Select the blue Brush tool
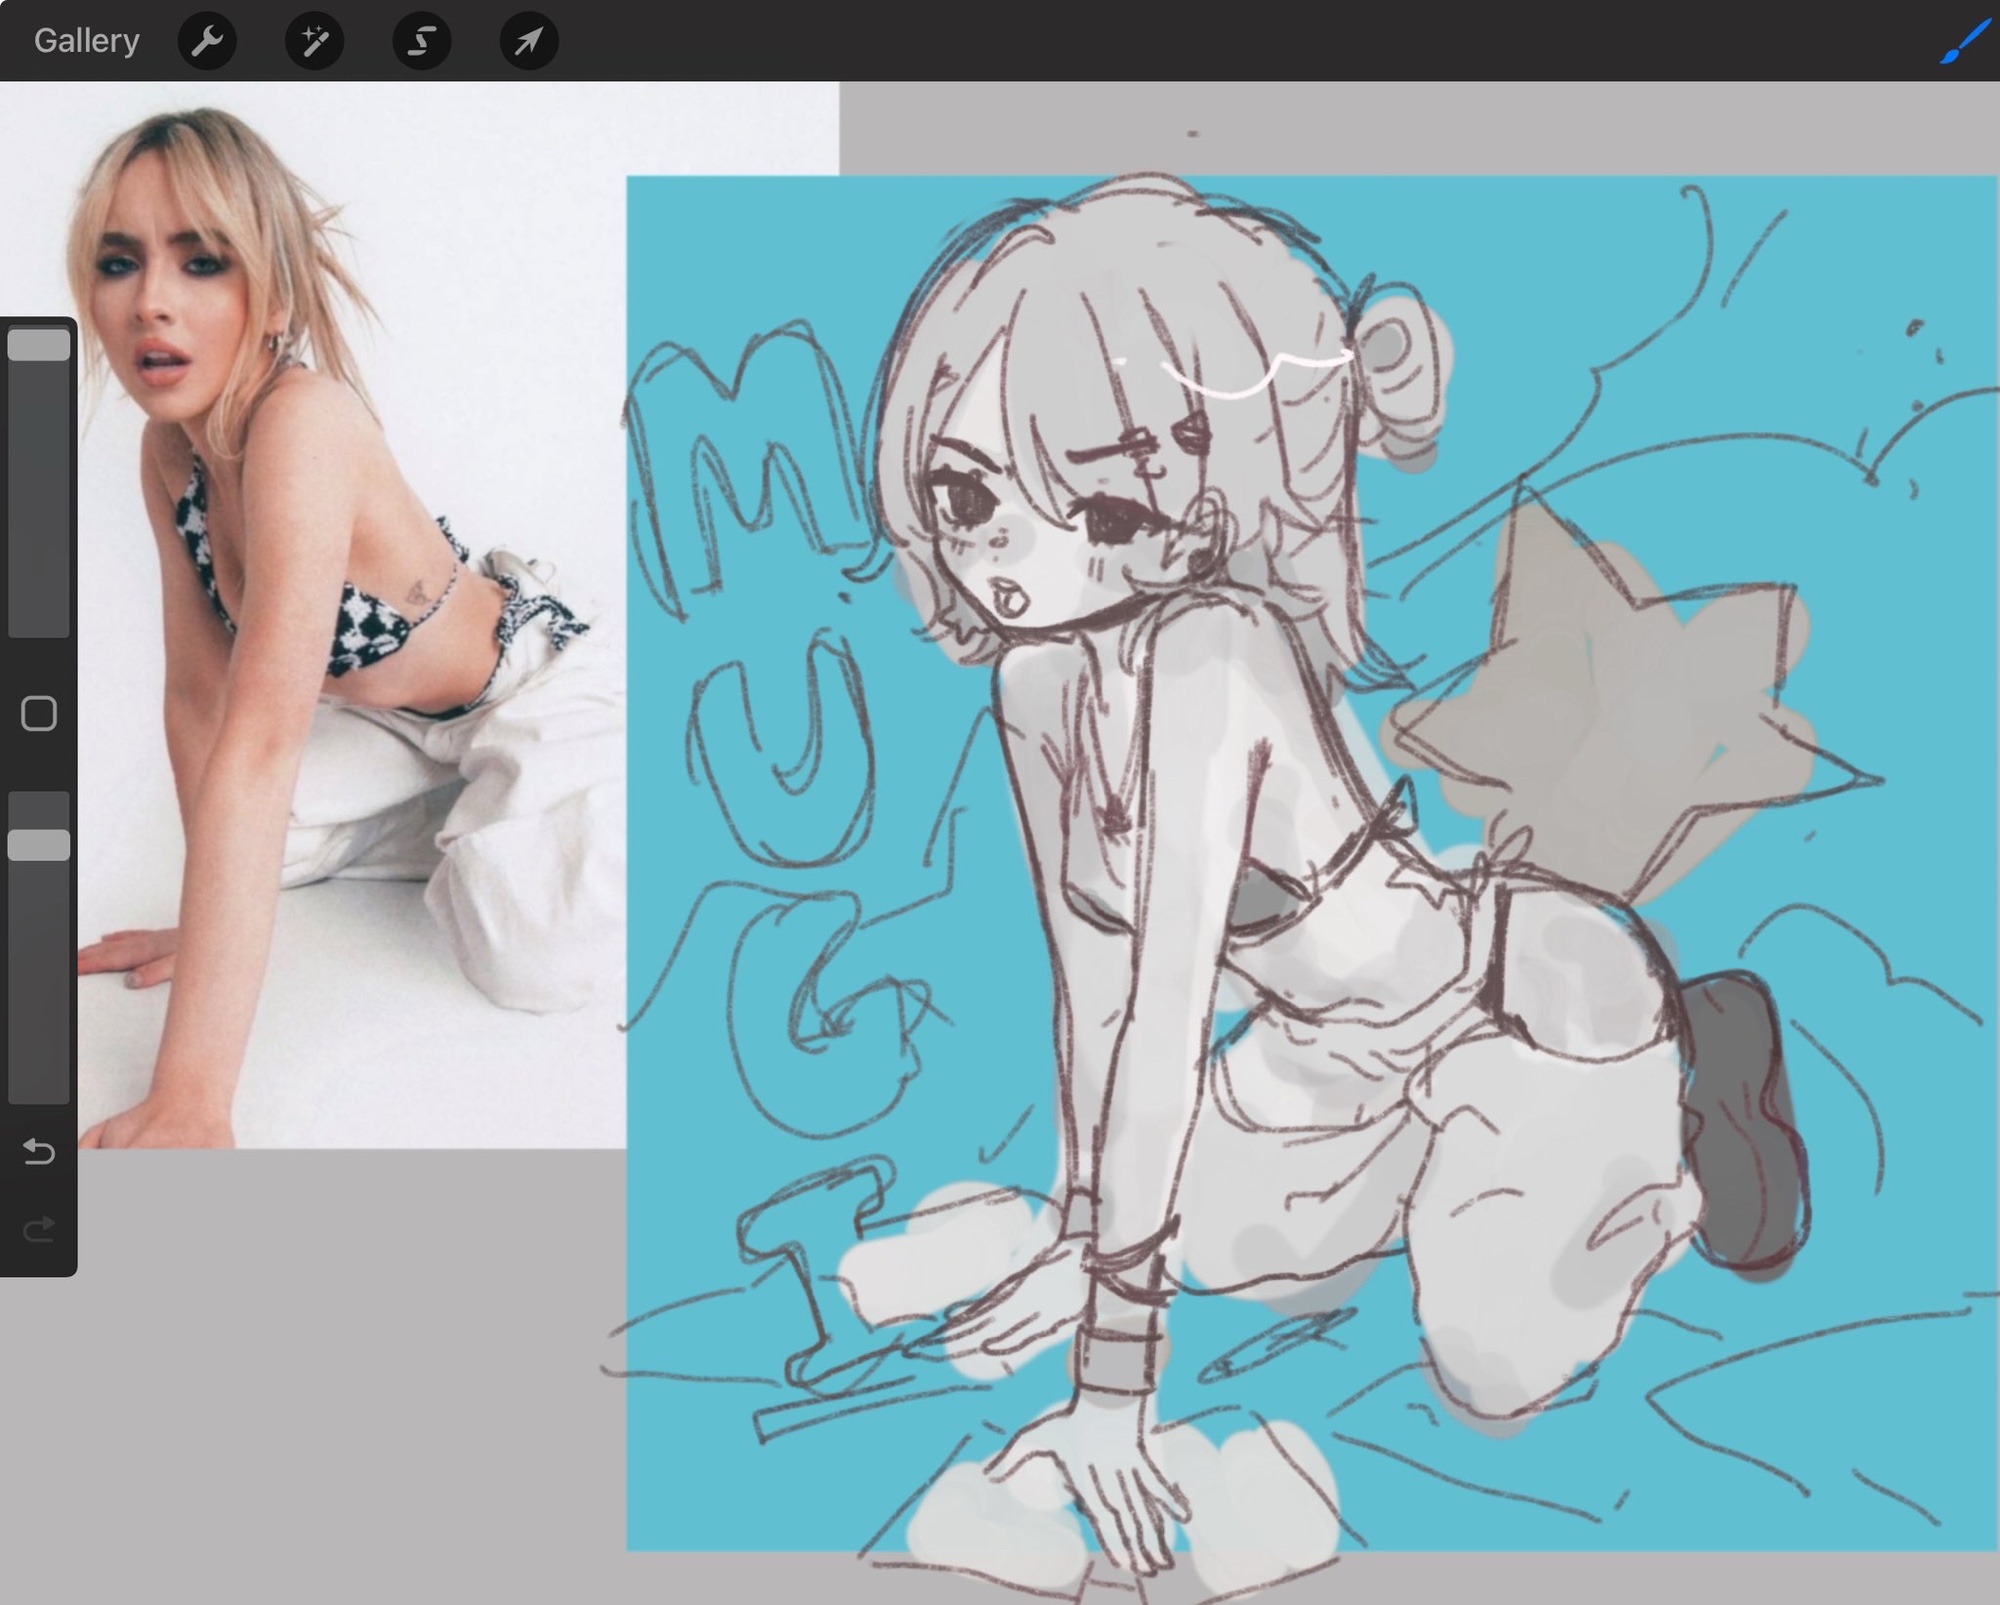This screenshot has height=1605, width=2000. (1964, 41)
